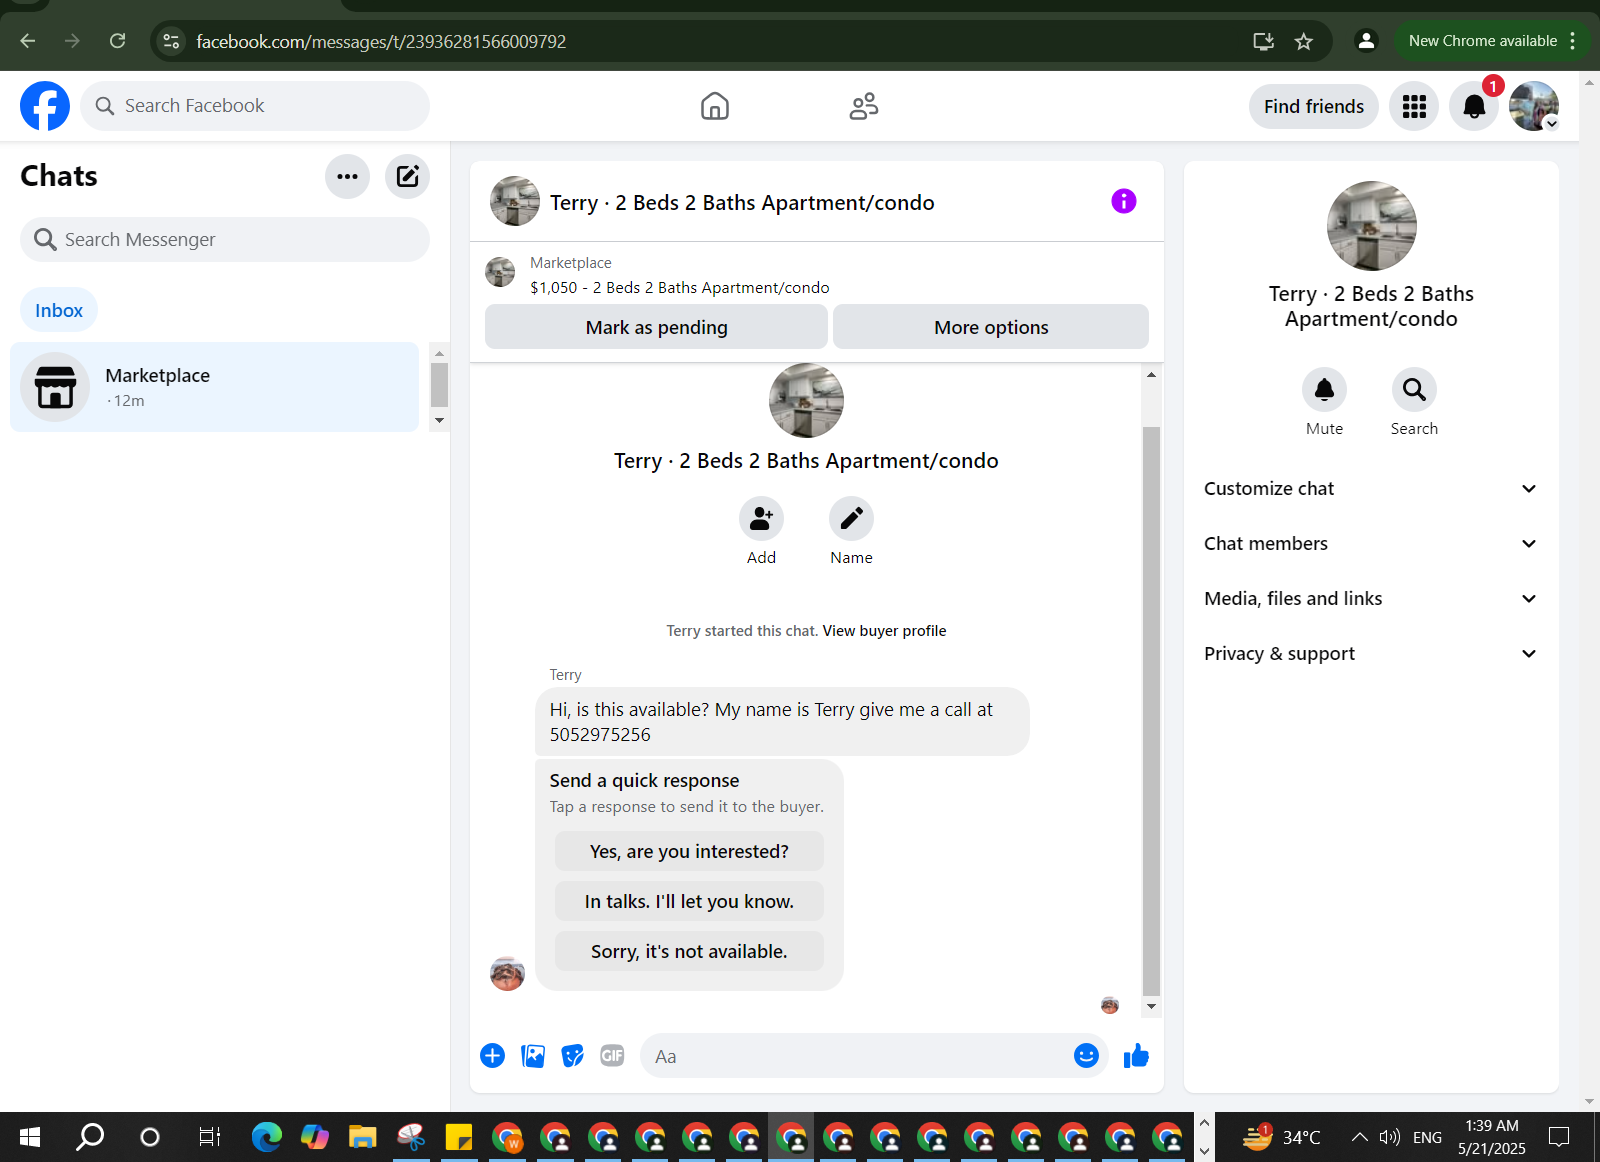Choose a GIF icon
Image resolution: width=1600 pixels, height=1162 pixels.
click(x=612, y=1056)
